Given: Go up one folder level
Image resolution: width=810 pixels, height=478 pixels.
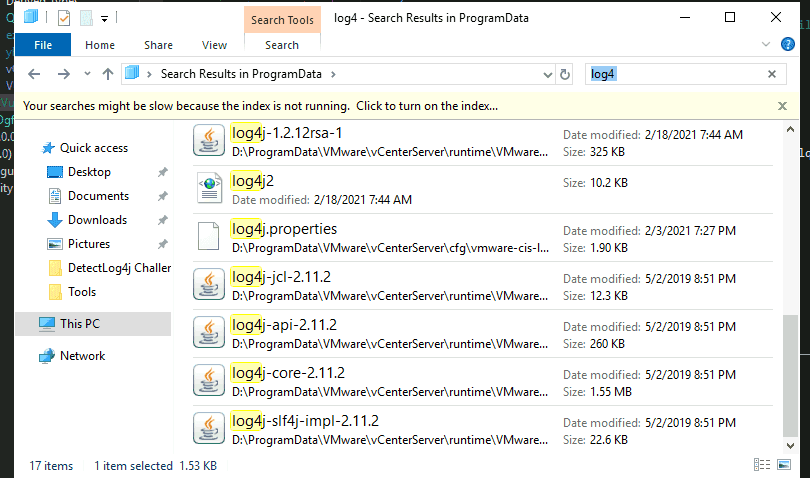Looking at the screenshot, I should (x=107, y=74).
